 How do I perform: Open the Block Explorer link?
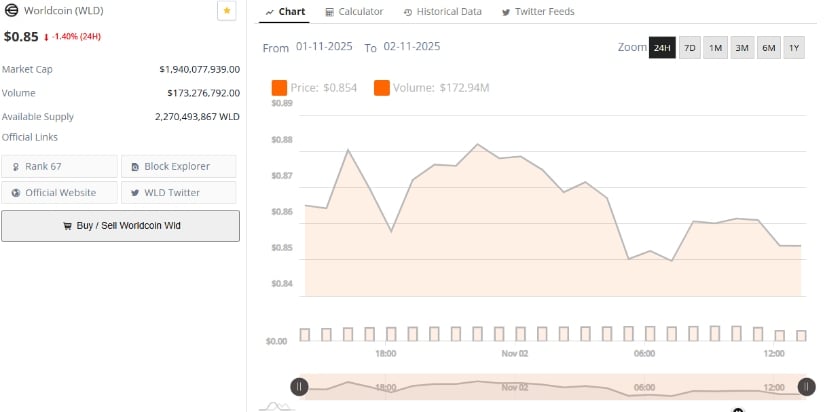coord(178,166)
